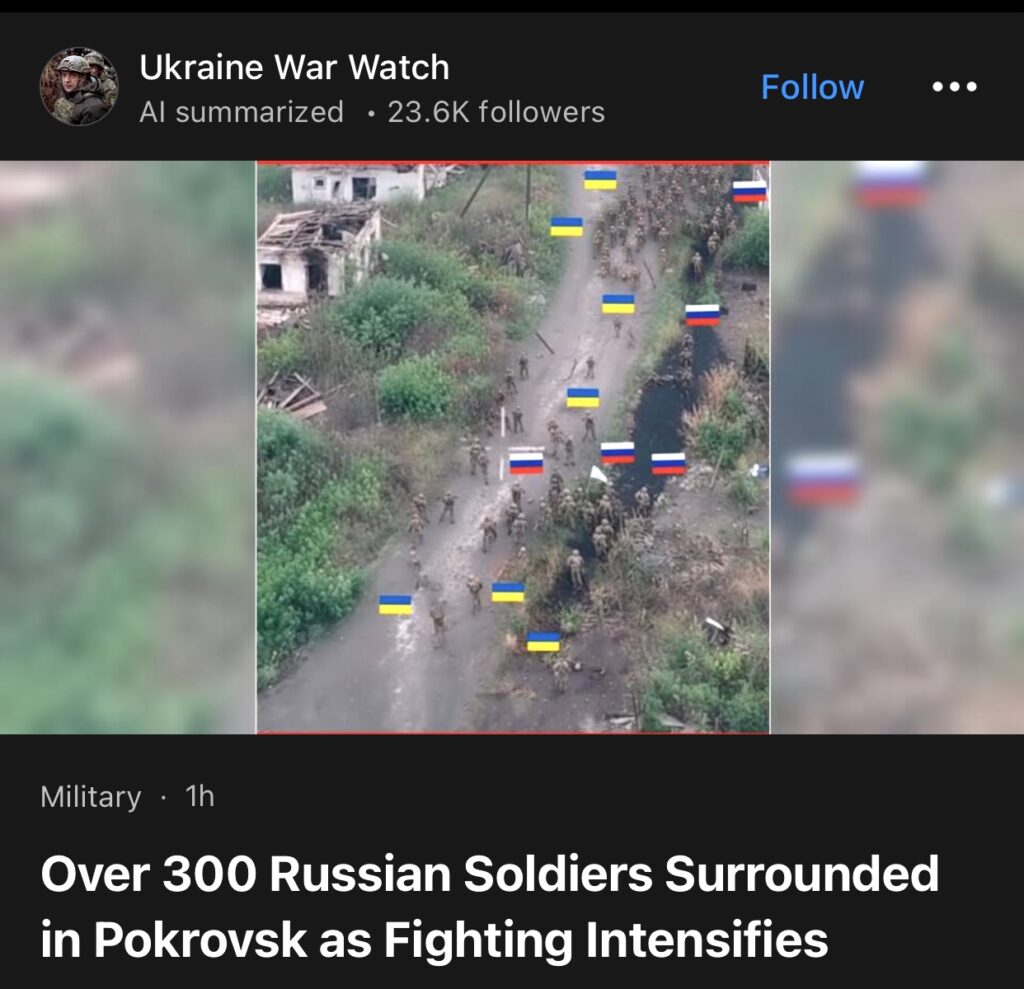The image size is (1024, 989).
Task: Select the Military category tag
Action: [x=90, y=796]
